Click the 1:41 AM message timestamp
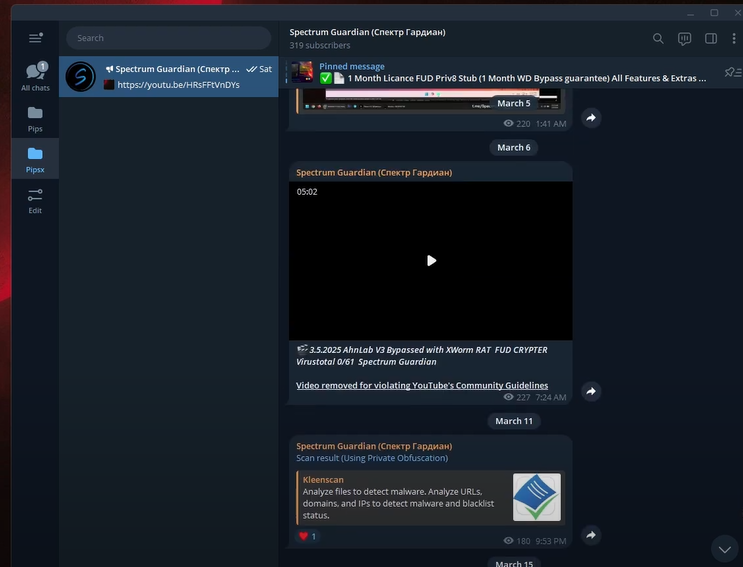The image size is (743, 567). tap(551, 124)
